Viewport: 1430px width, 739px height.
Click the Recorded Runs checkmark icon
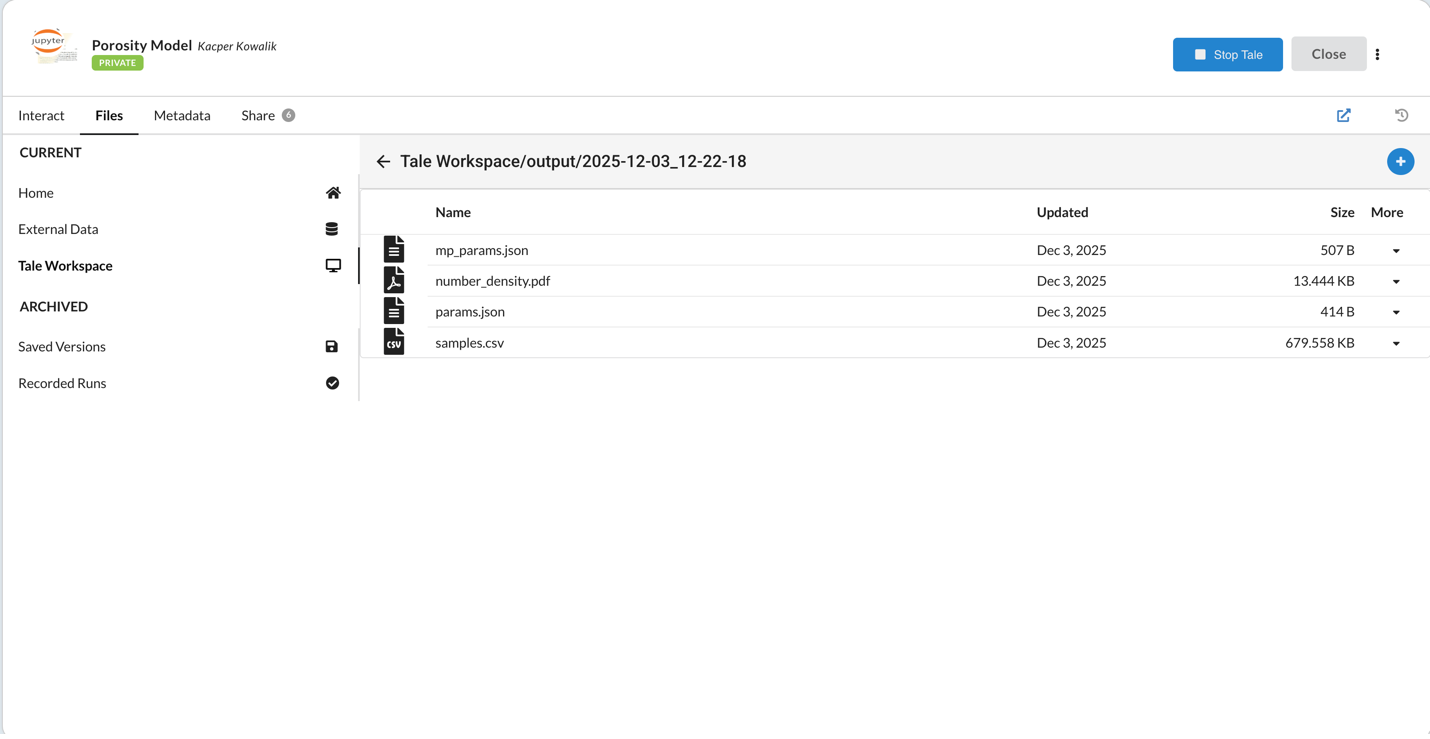click(332, 382)
